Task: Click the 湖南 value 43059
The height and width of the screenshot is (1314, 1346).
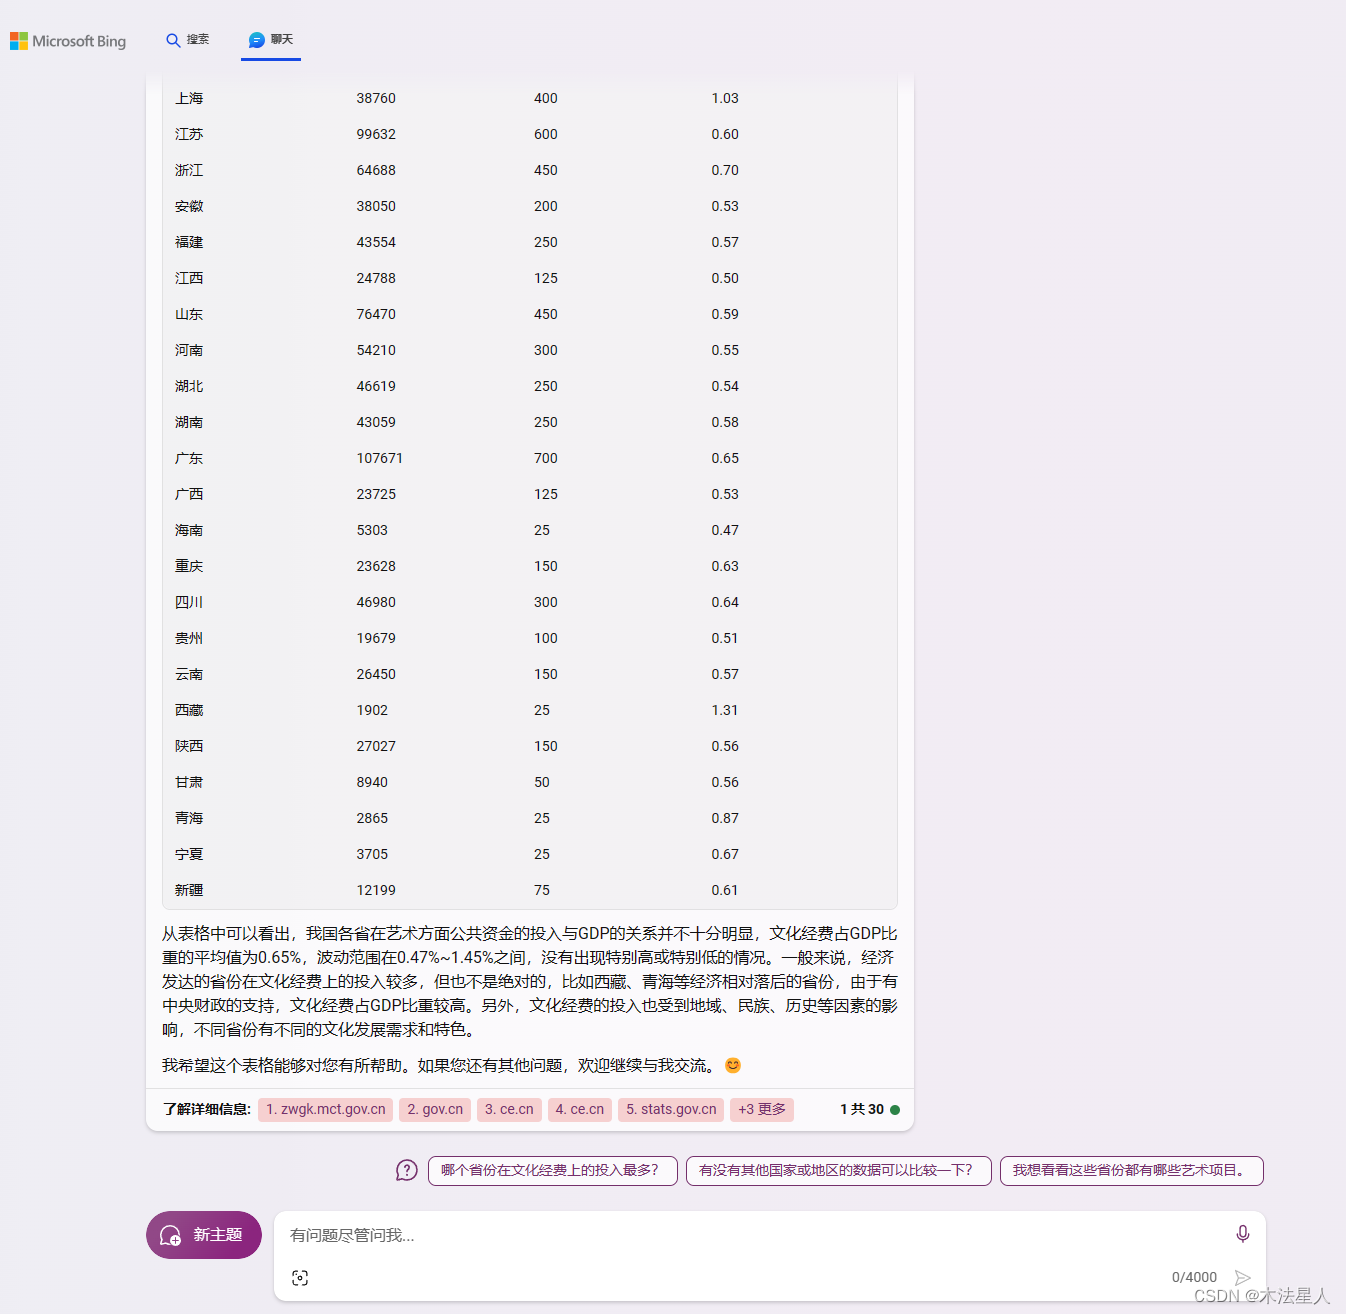Action: pos(376,422)
